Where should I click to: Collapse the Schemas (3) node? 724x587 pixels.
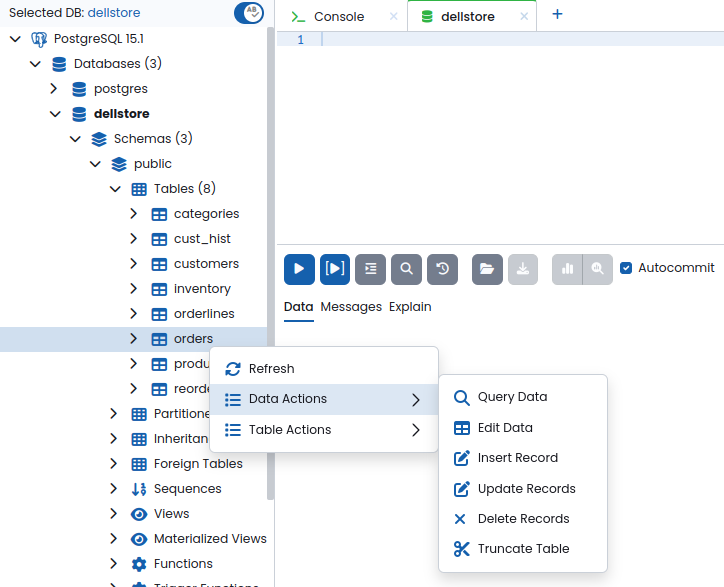(75, 139)
